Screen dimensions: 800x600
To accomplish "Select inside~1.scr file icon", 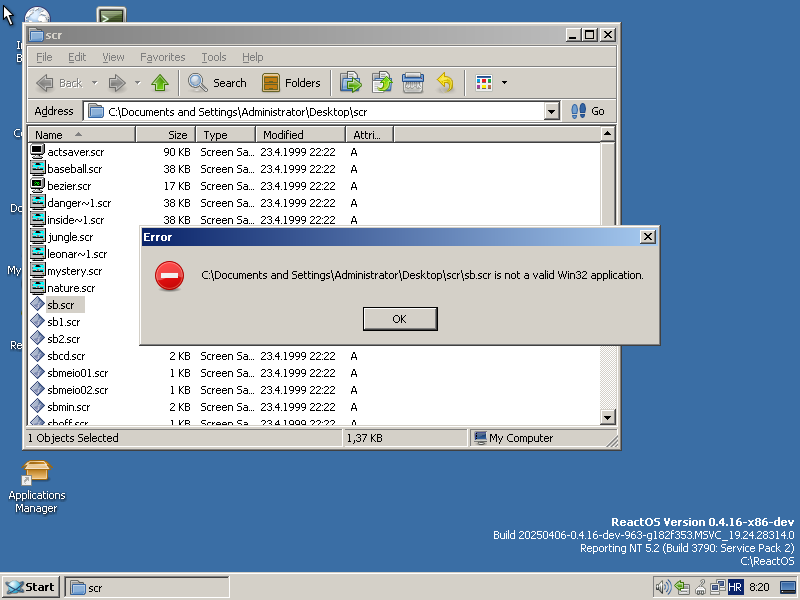I will 38,219.
